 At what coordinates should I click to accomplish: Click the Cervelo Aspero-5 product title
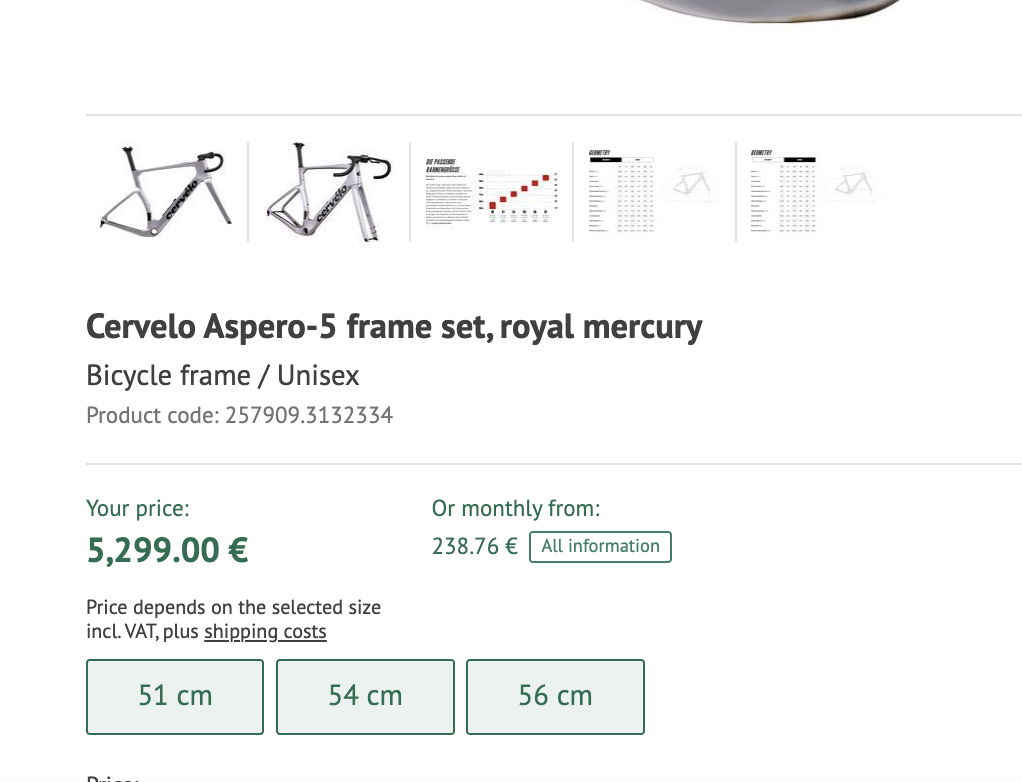[394, 327]
